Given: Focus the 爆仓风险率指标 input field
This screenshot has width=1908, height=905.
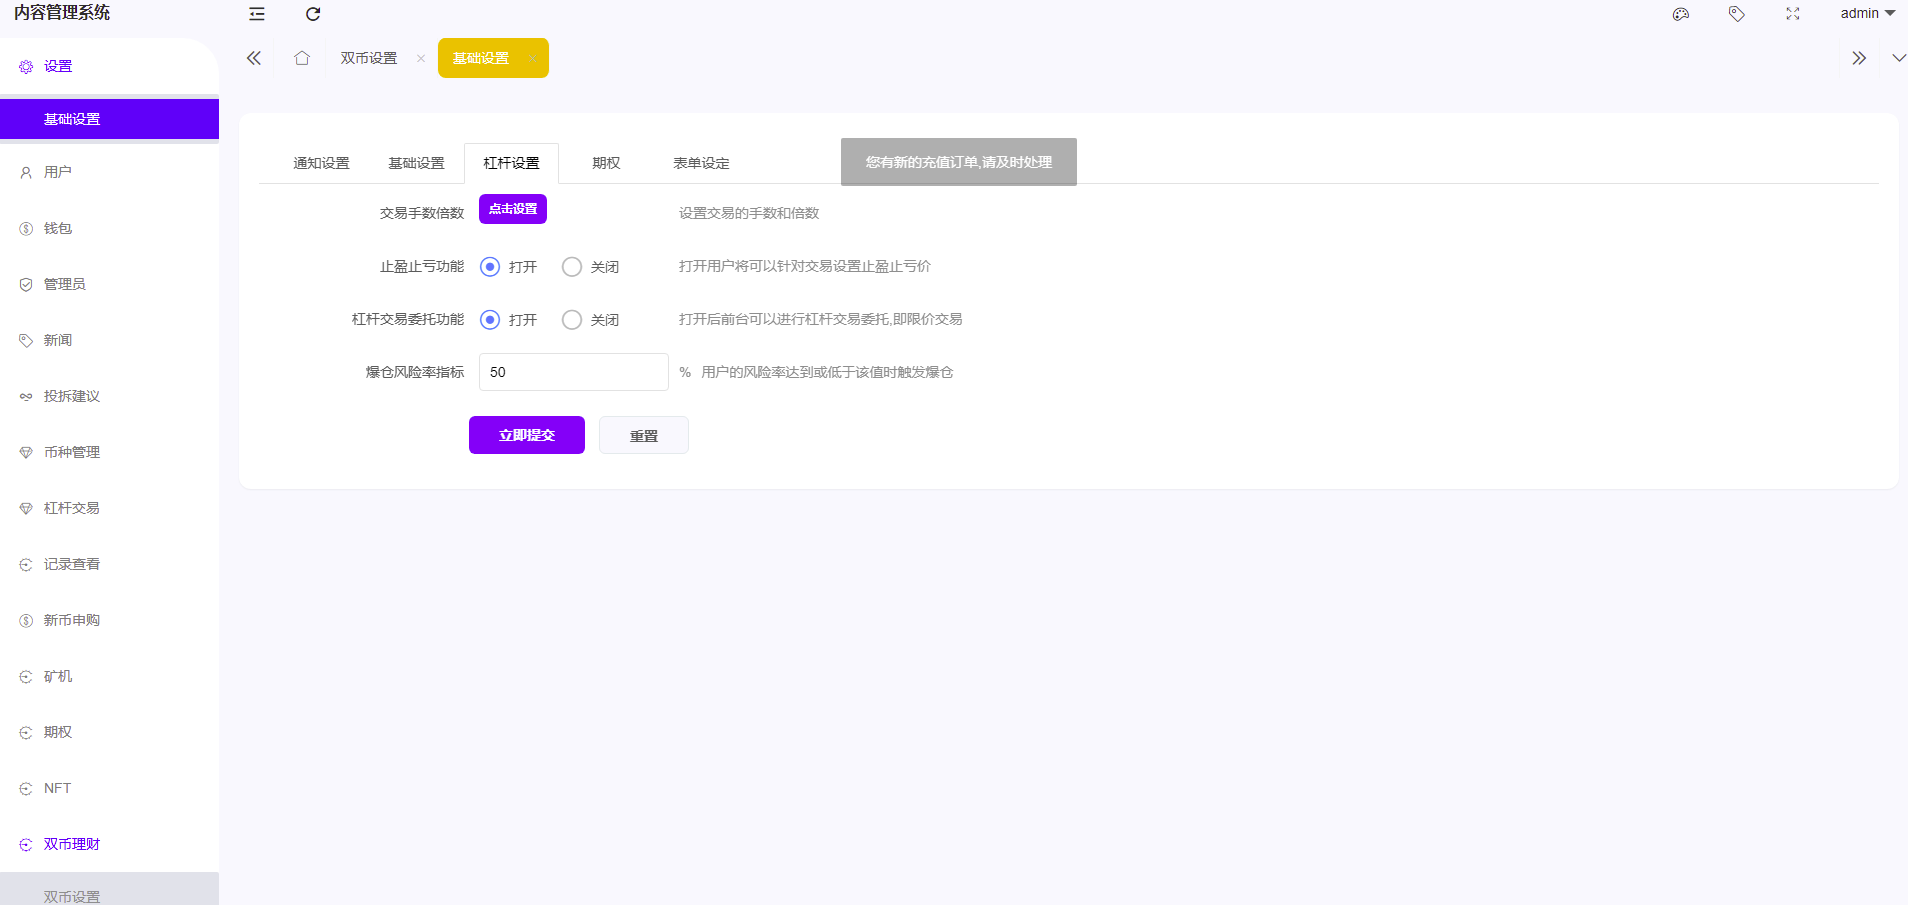Looking at the screenshot, I should (x=574, y=372).
